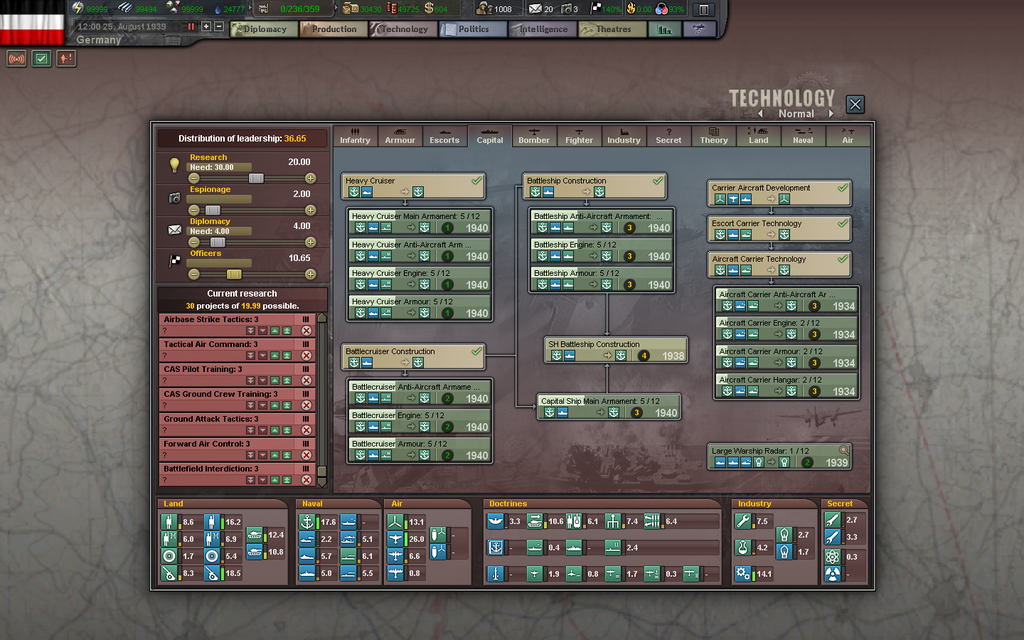
Task: Increase Diplomacy leadership with its plus button
Action: tap(310, 242)
